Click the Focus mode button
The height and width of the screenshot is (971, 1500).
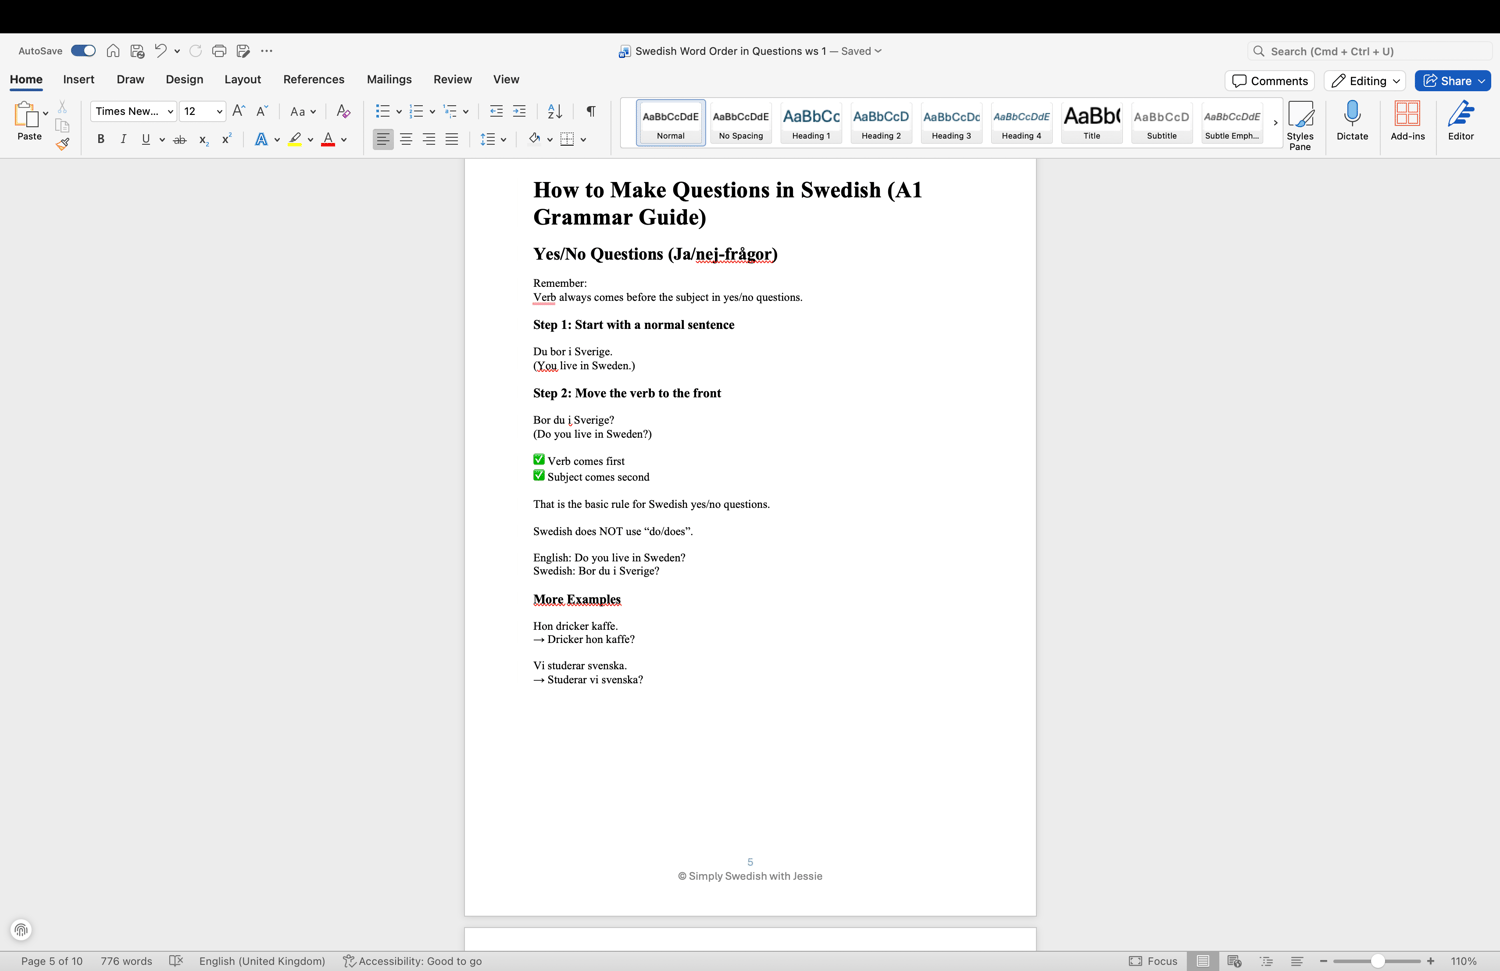pyautogui.click(x=1153, y=961)
